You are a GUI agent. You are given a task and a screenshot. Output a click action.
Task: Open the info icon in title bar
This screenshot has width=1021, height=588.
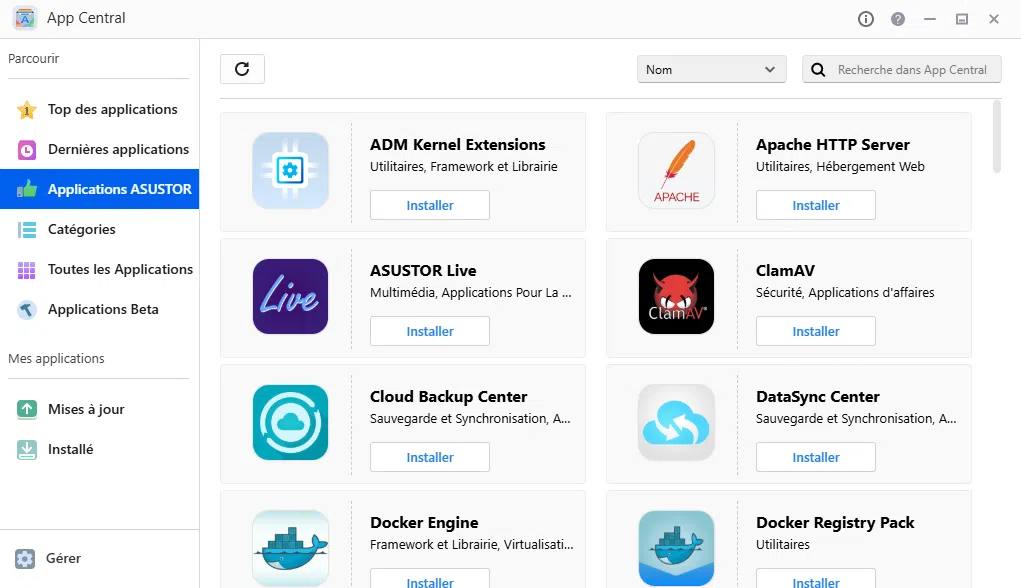point(866,19)
